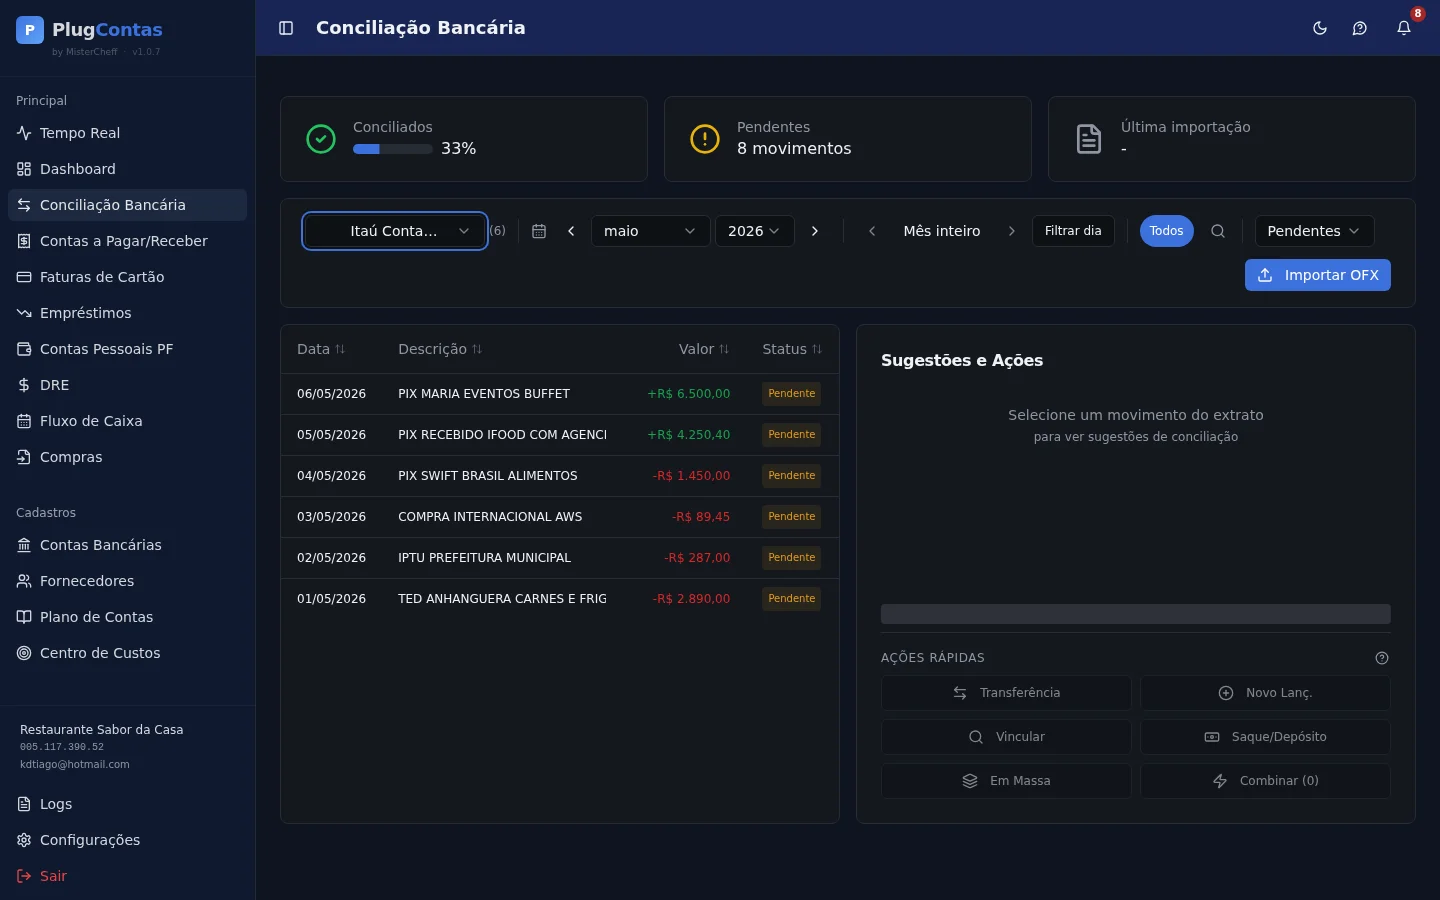Toggle the sidebar collapse icon

286,28
